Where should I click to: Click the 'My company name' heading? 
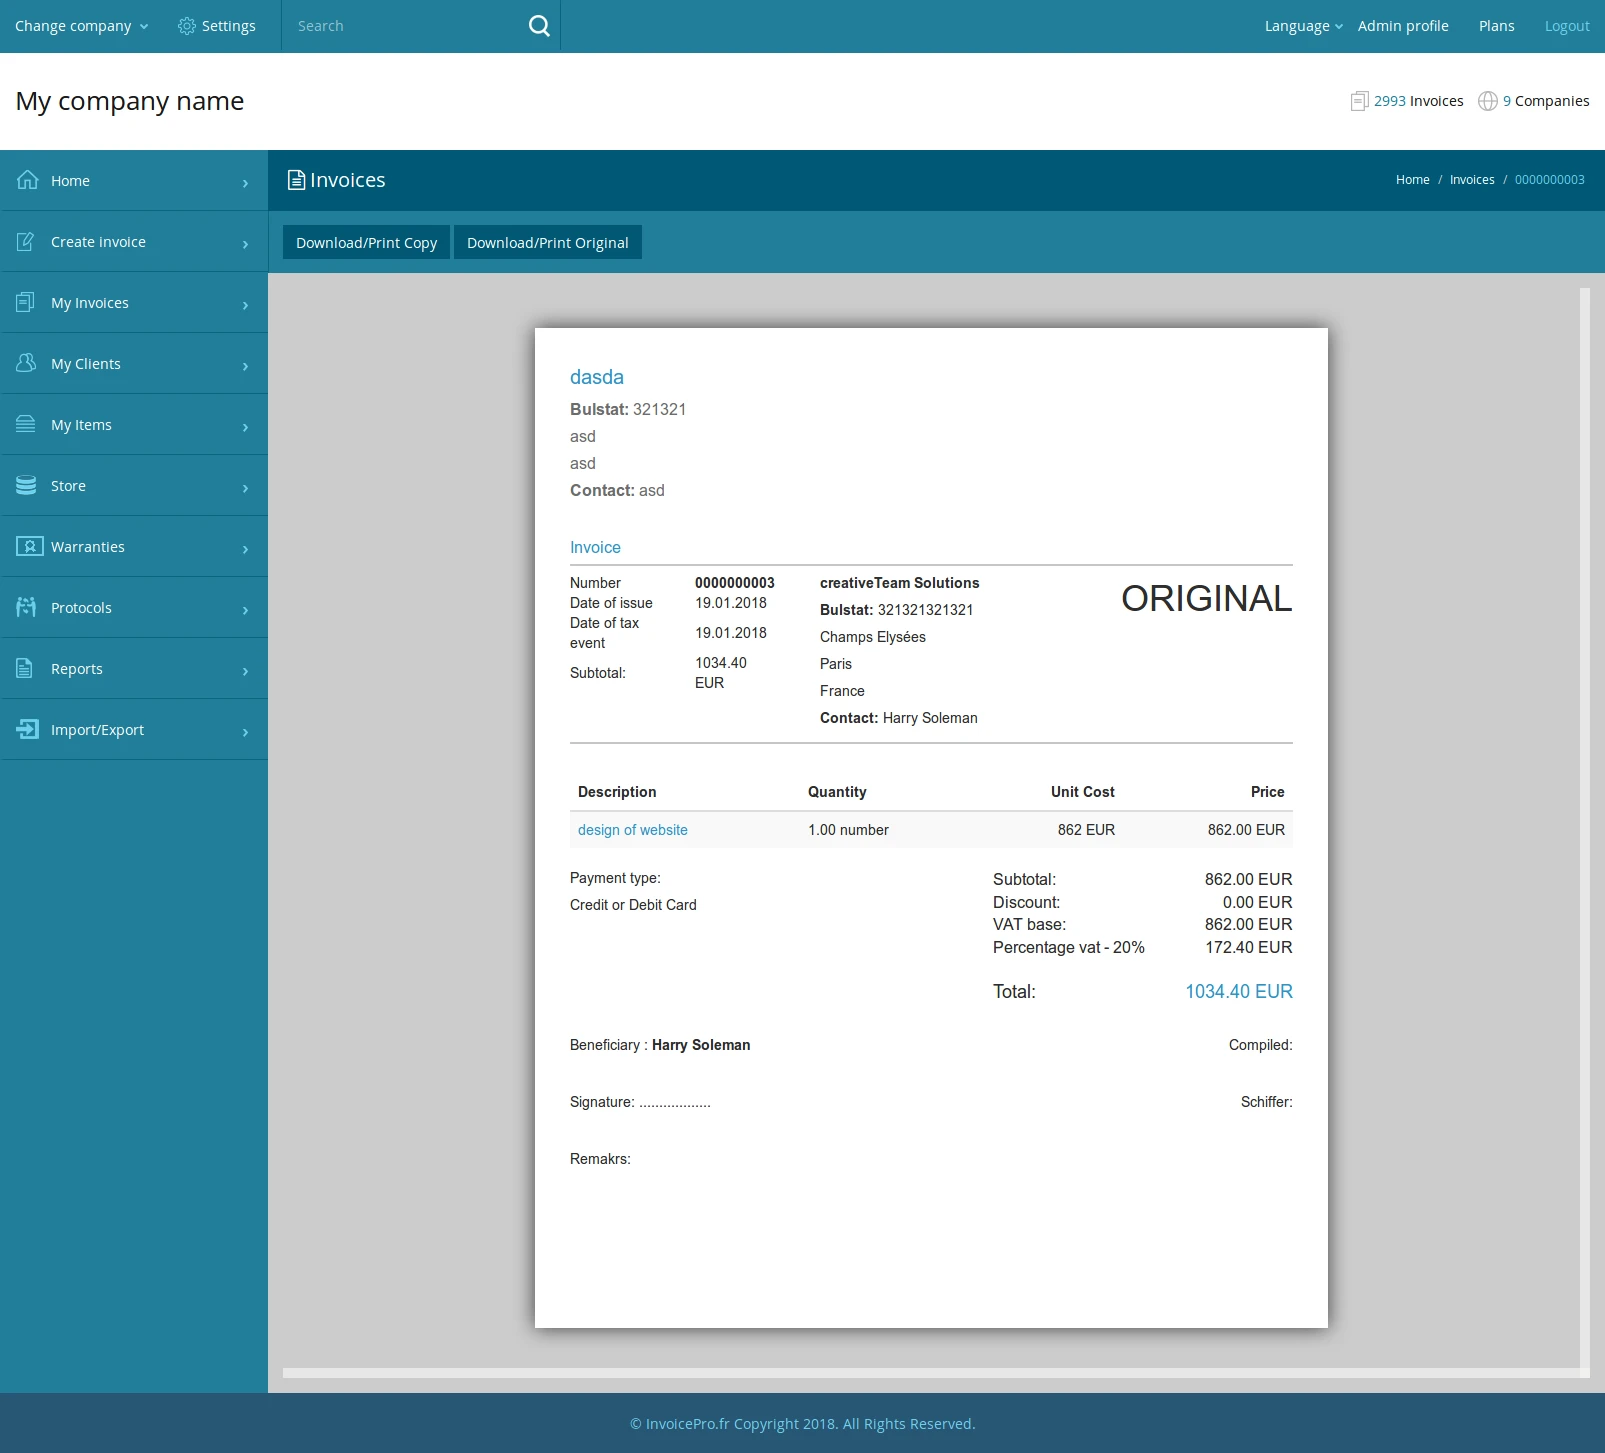(x=130, y=101)
